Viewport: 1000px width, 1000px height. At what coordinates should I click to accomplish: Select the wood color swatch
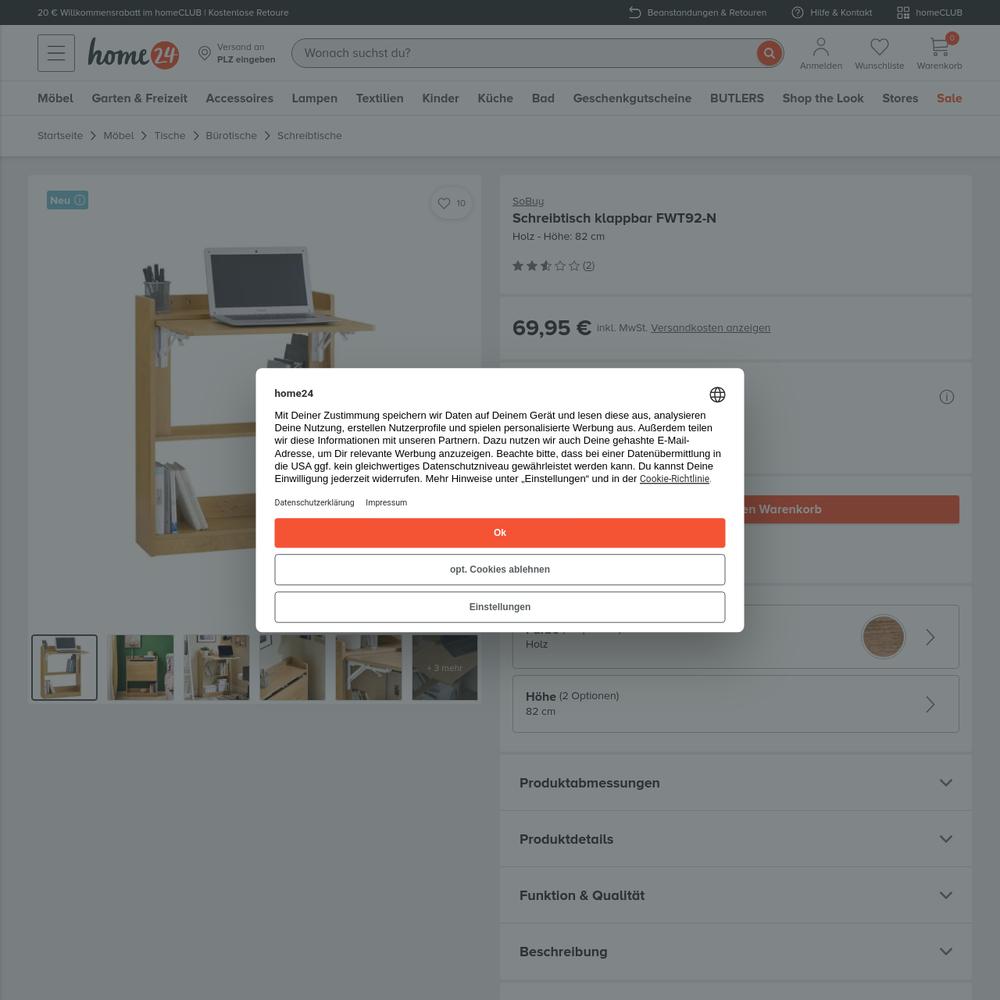(x=883, y=636)
